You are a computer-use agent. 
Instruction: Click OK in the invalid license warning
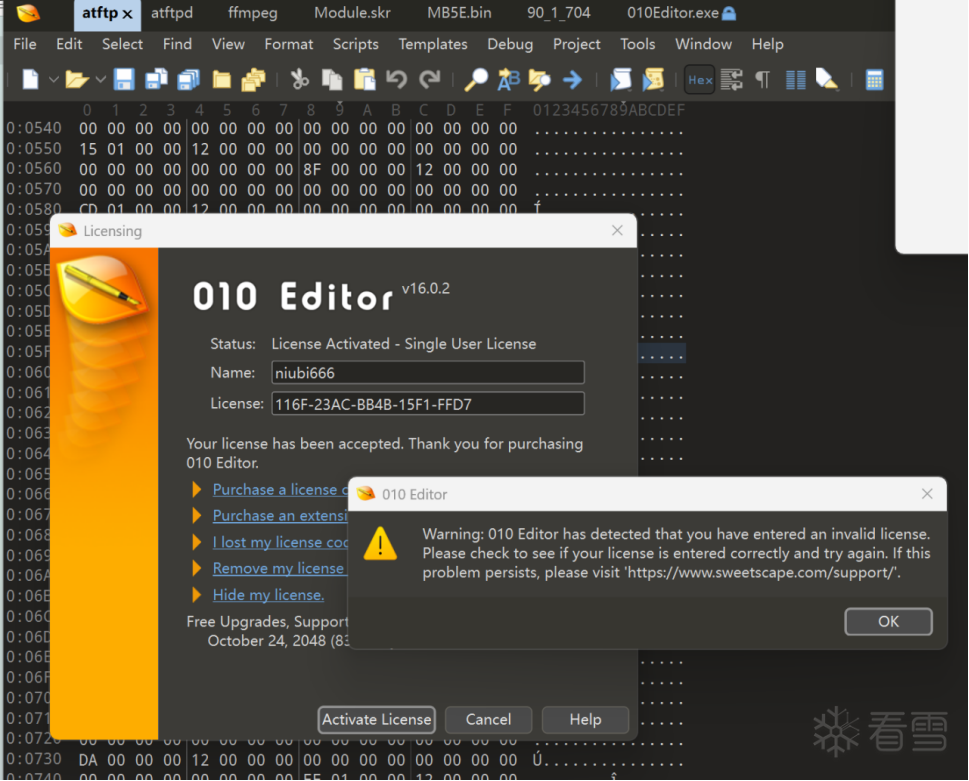click(x=888, y=622)
